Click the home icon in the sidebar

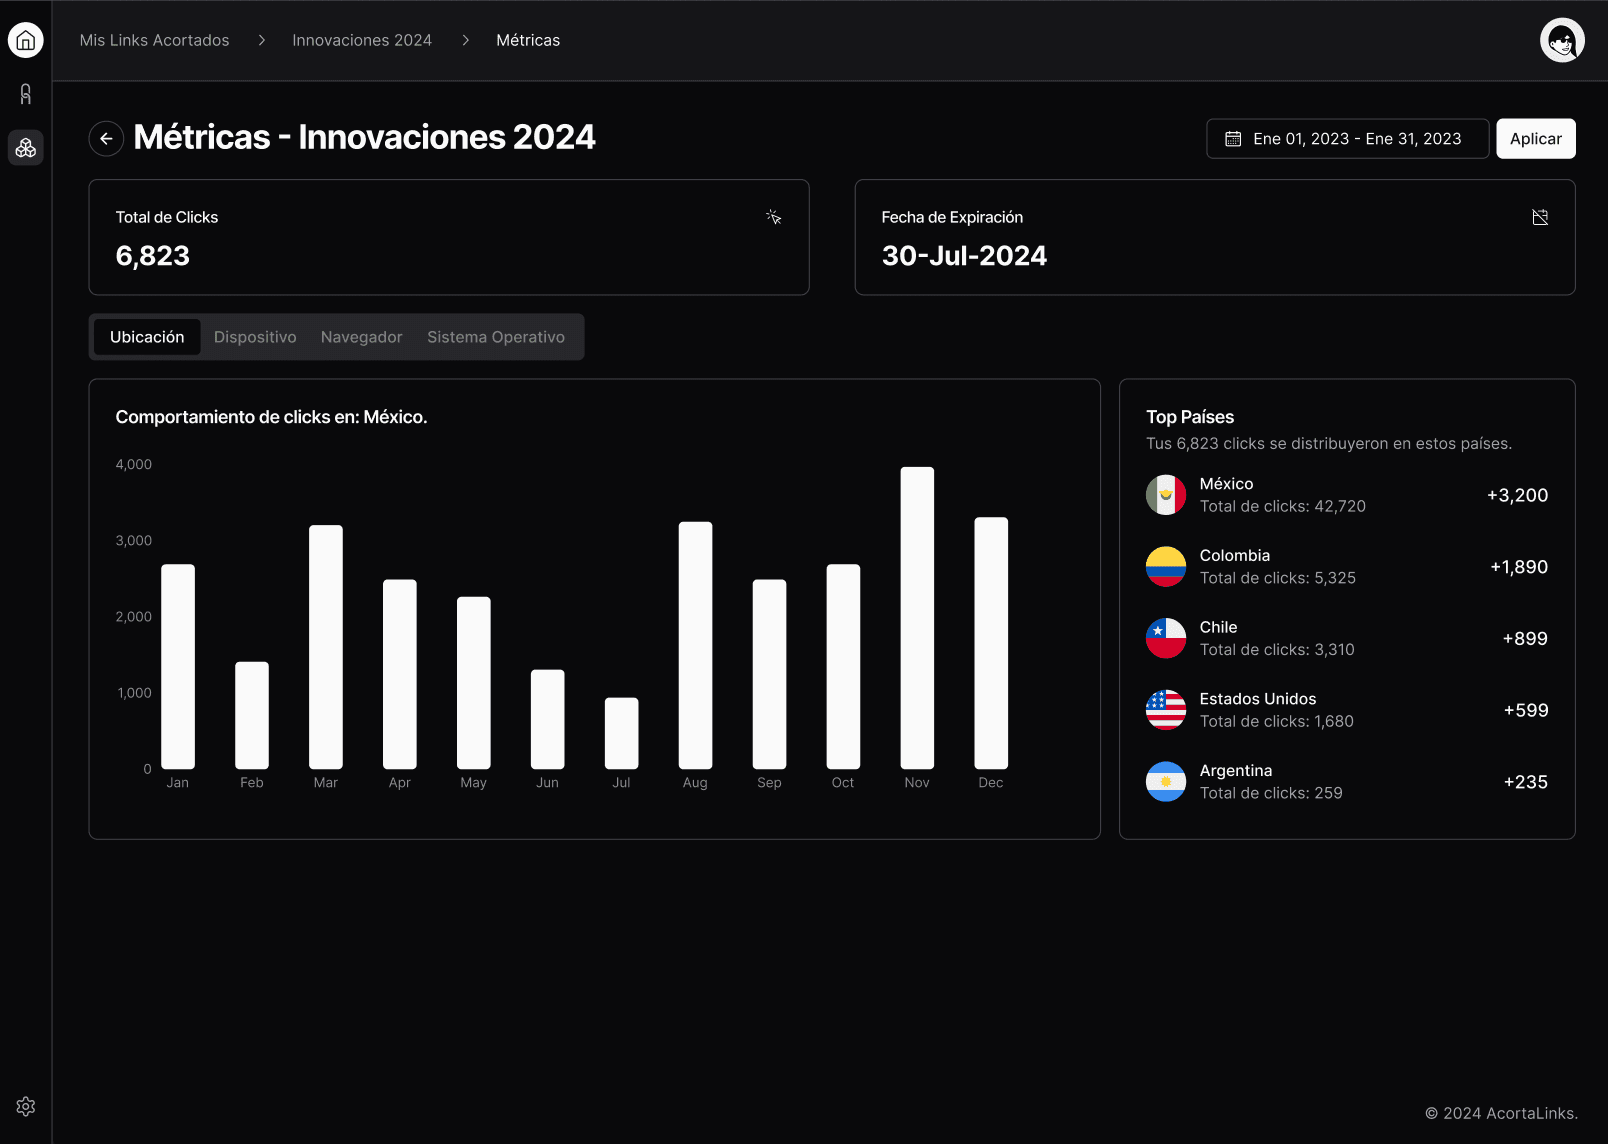(26, 40)
